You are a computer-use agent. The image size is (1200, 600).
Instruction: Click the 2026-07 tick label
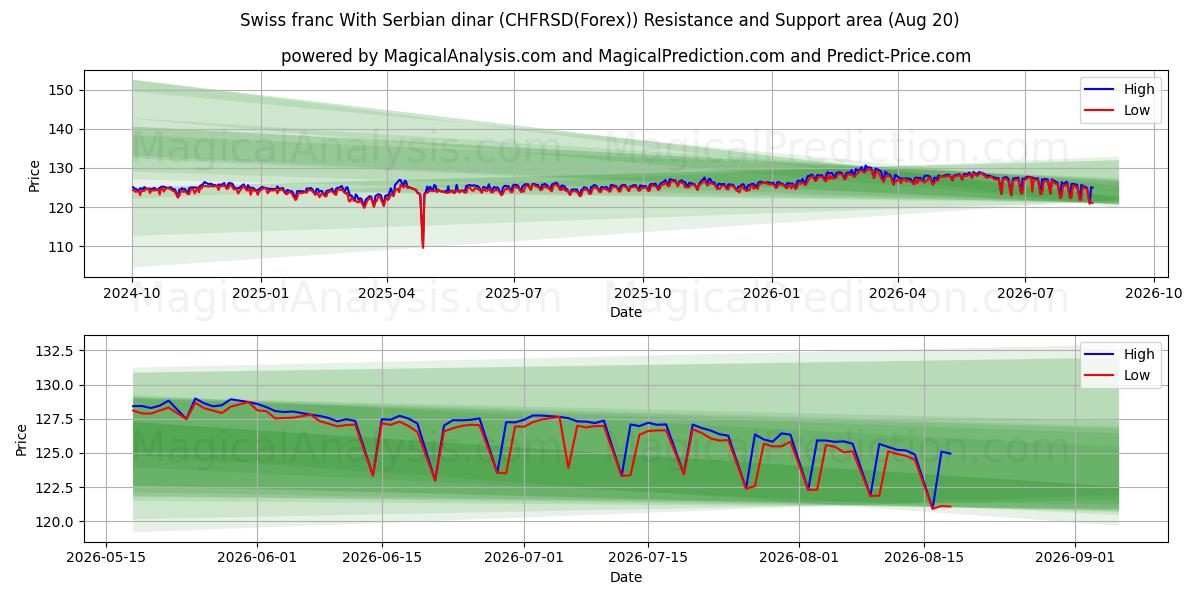point(1025,293)
